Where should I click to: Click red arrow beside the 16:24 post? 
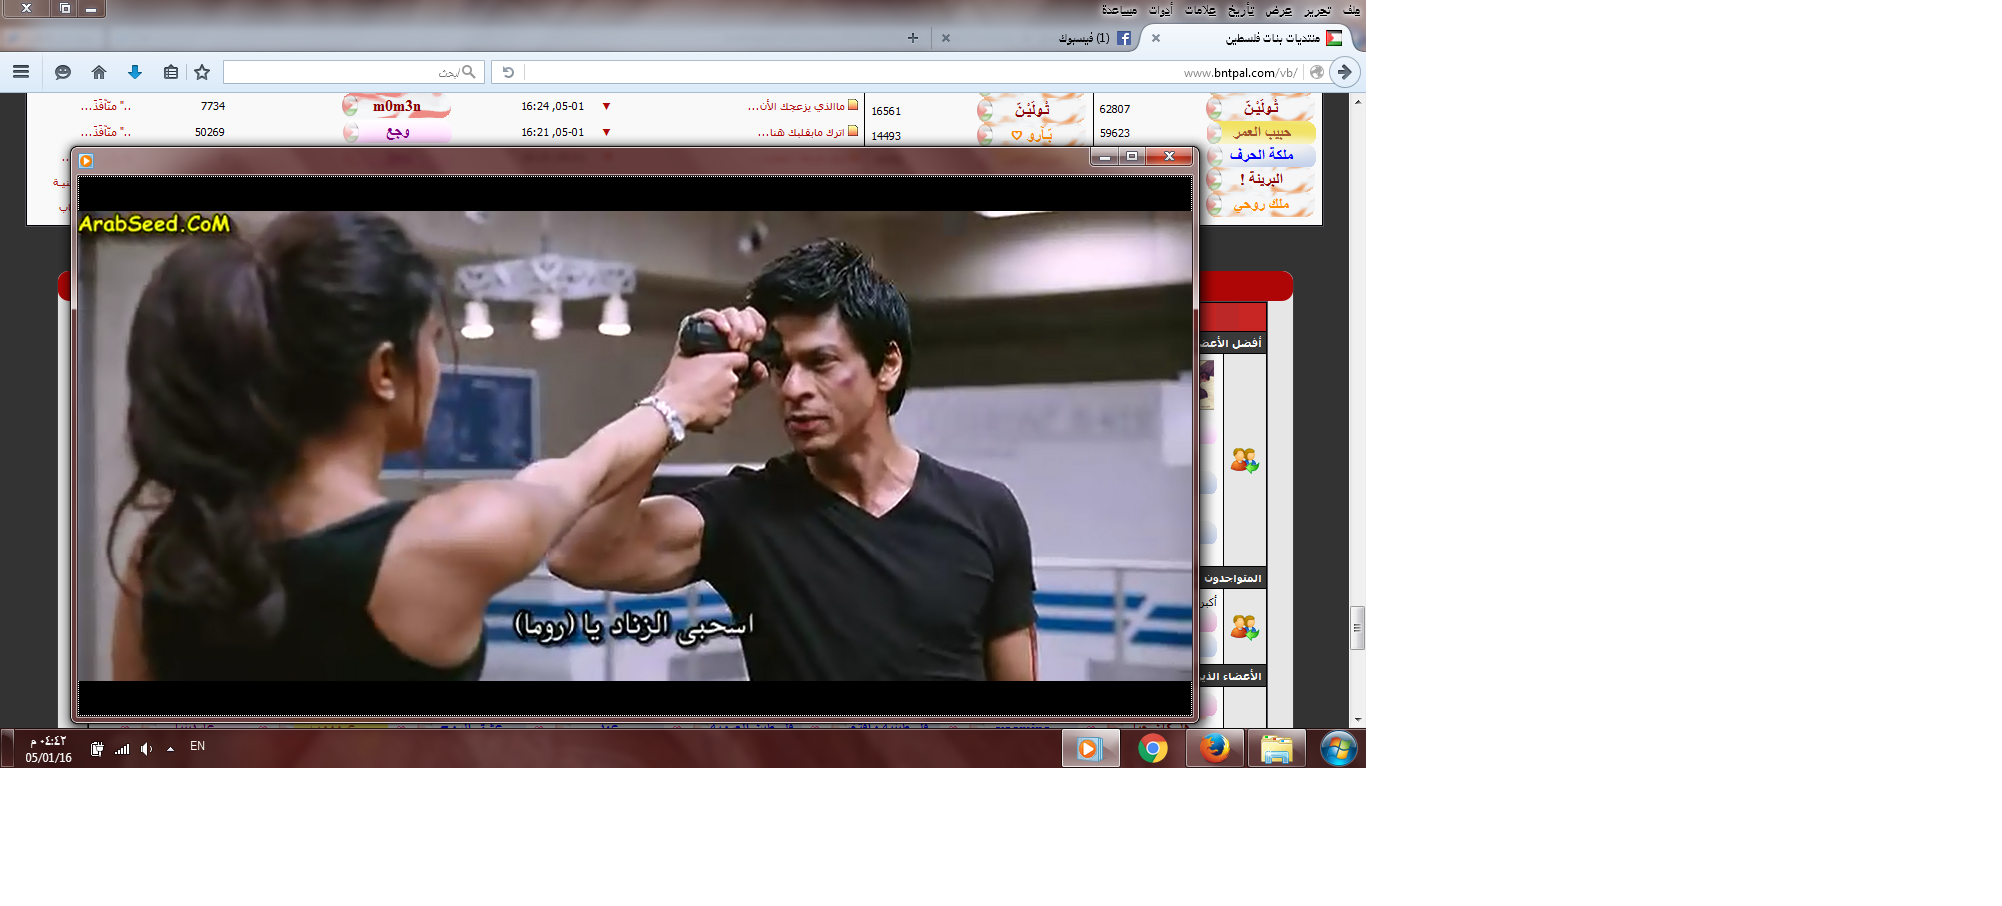(606, 106)
